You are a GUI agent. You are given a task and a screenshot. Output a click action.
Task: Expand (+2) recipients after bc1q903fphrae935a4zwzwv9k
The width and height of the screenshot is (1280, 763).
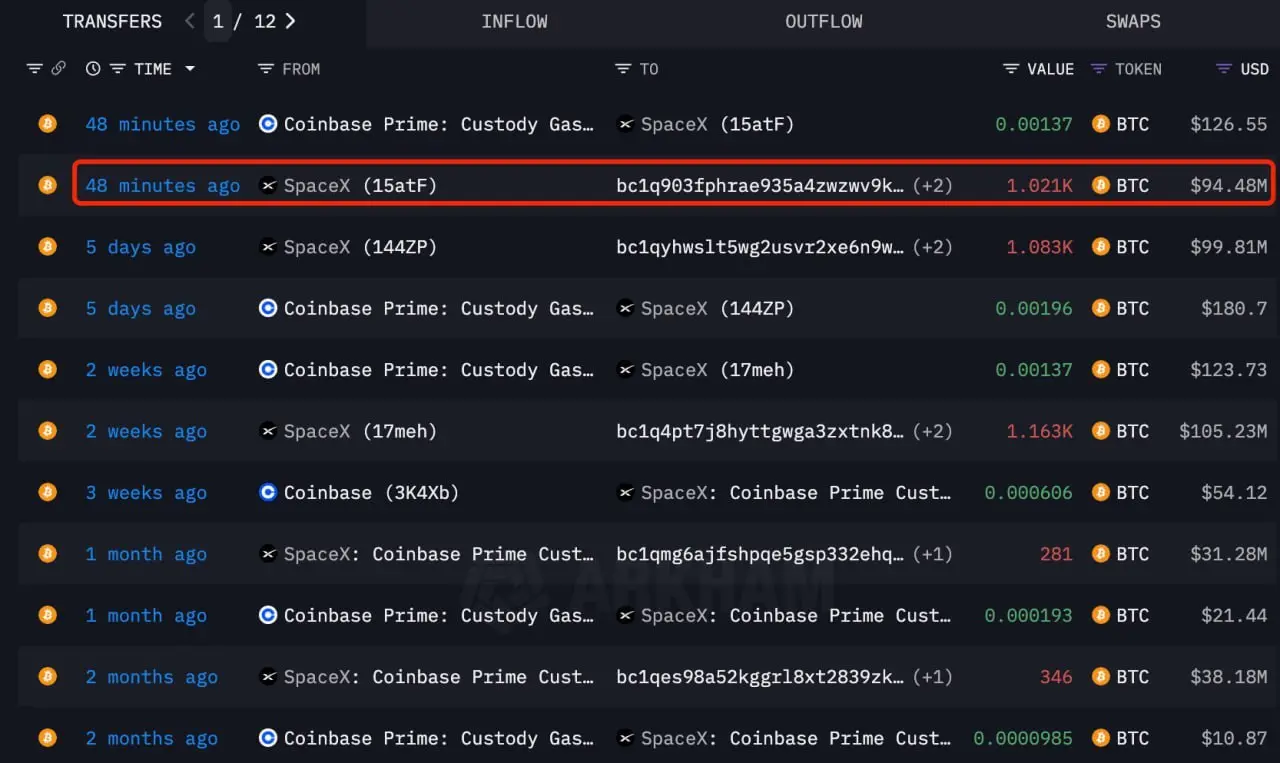click(x=932, y=186)
